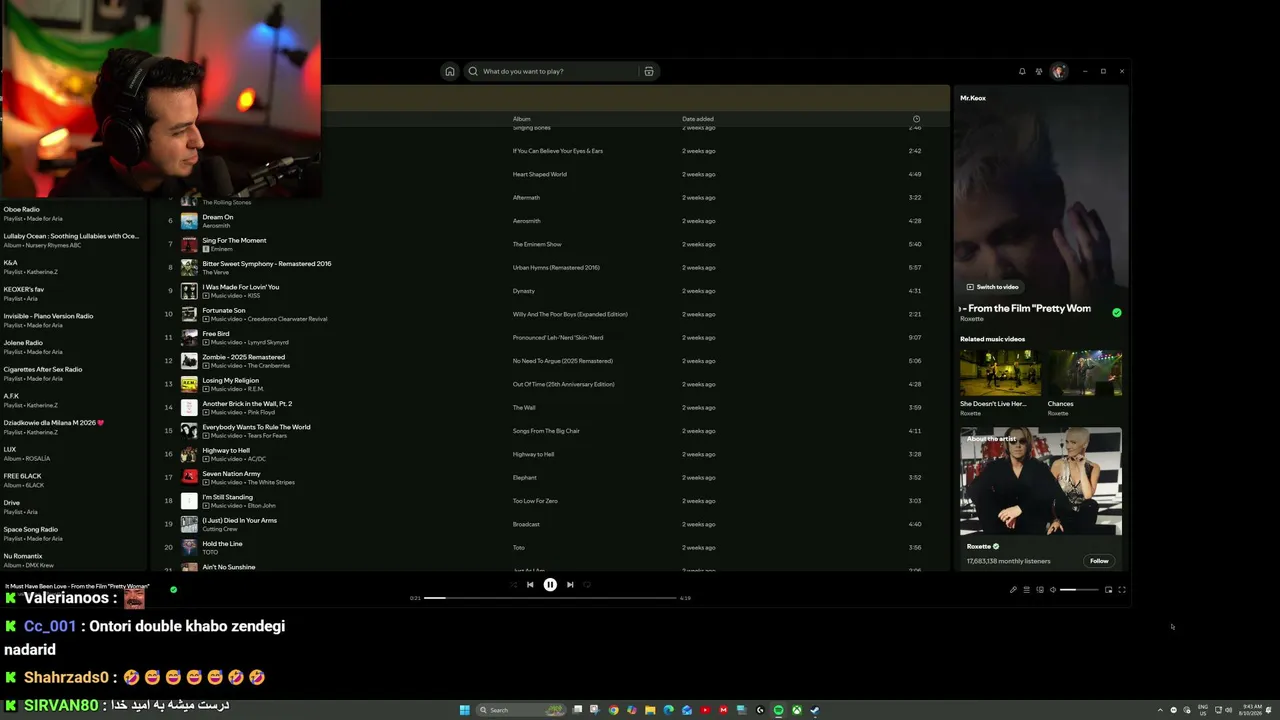This screenshot has width=1280, height=720.
Task: Open 'She Doesn't Live Her...' video thumbnail
Action: (1000, 373)
